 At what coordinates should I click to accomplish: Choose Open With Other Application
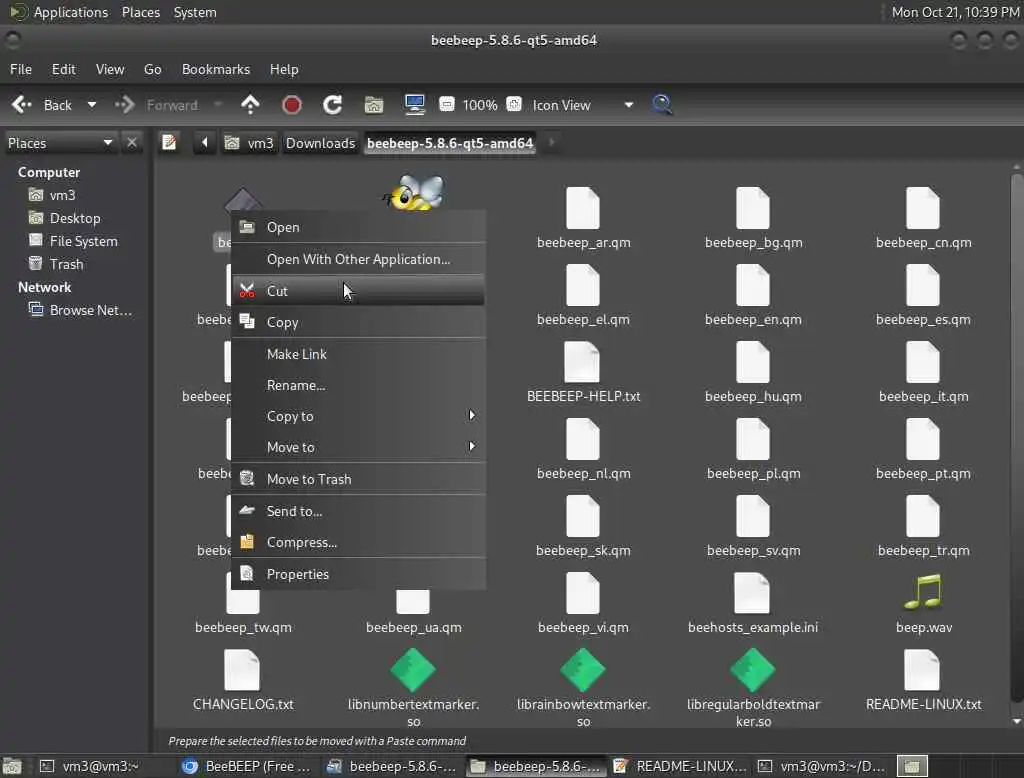point(359,259)
